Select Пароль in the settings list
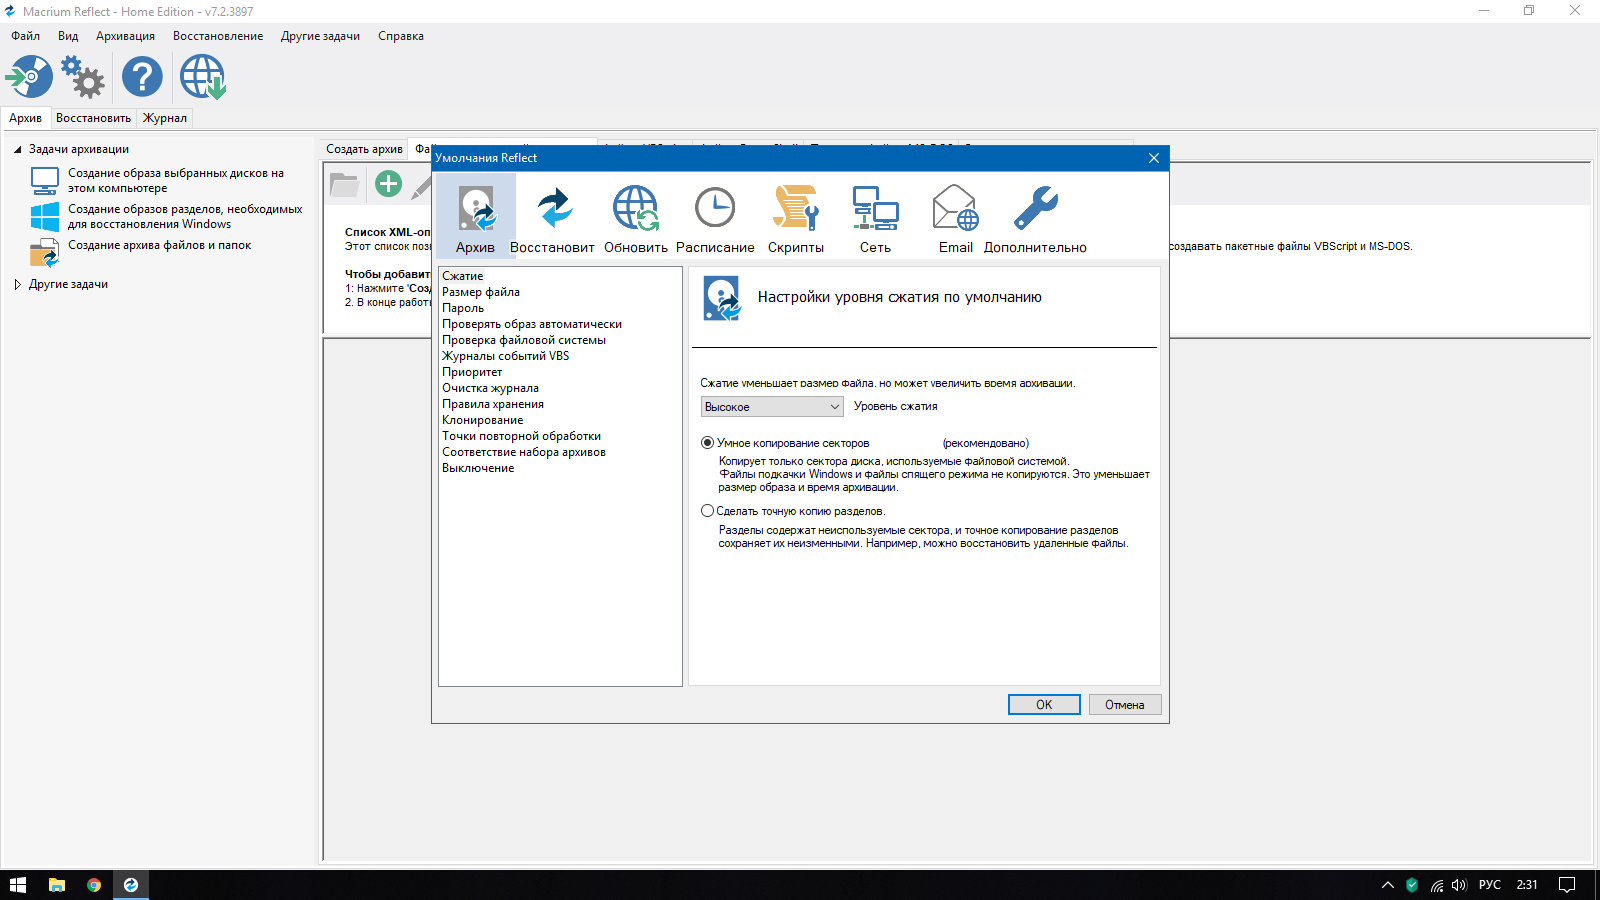 pos(463,308)
